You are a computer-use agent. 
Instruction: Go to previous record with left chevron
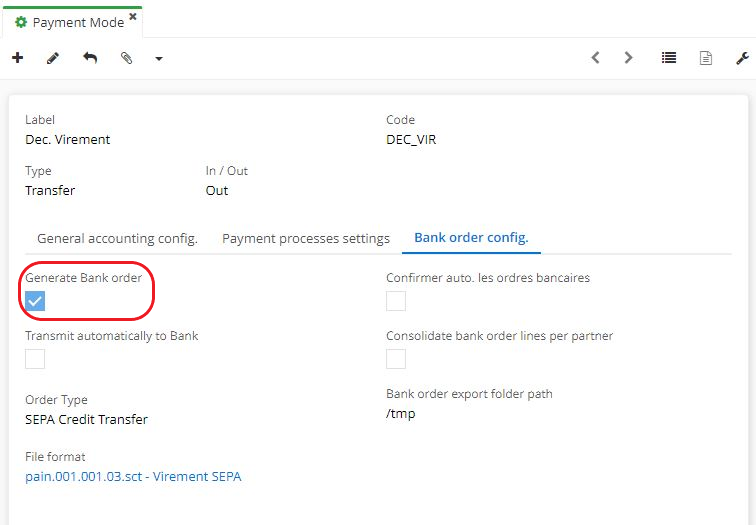pyautogui.click(x=596, y=58)
